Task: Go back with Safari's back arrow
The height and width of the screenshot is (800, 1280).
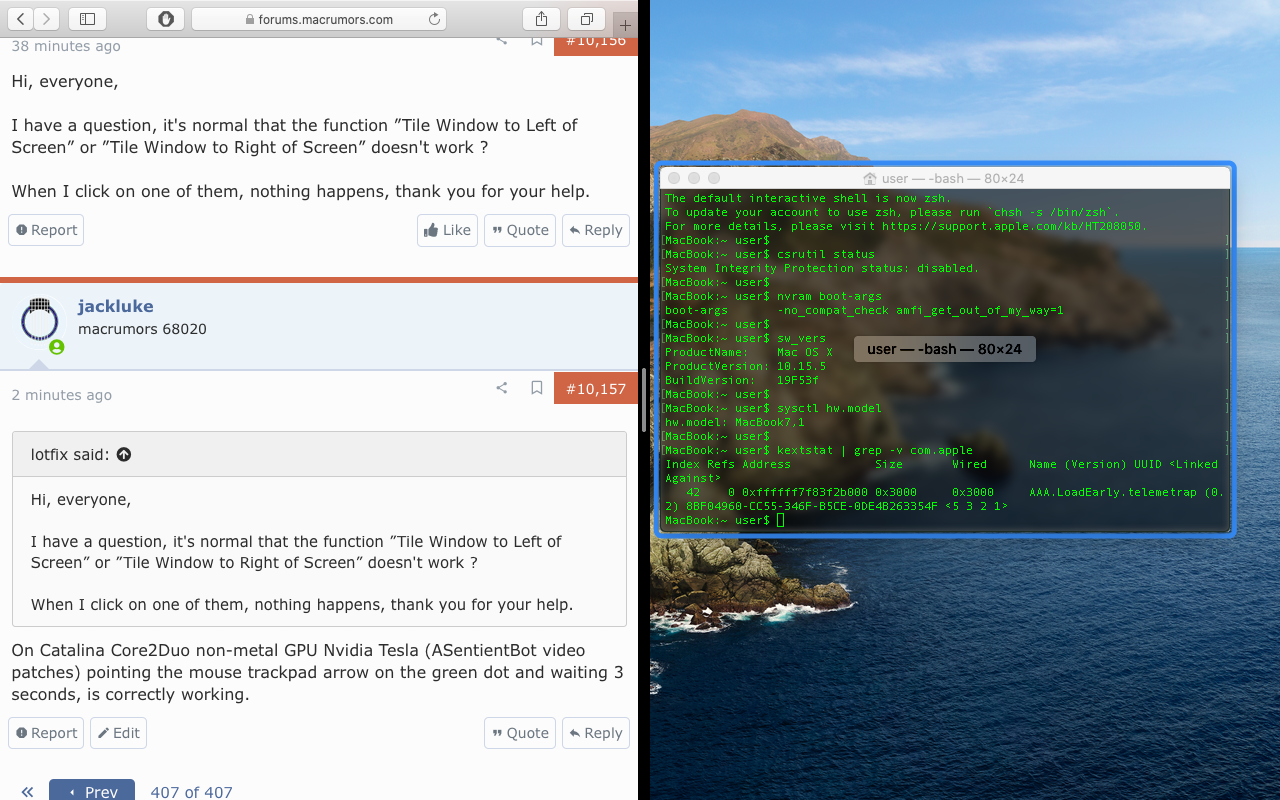Action: [21, 19]
